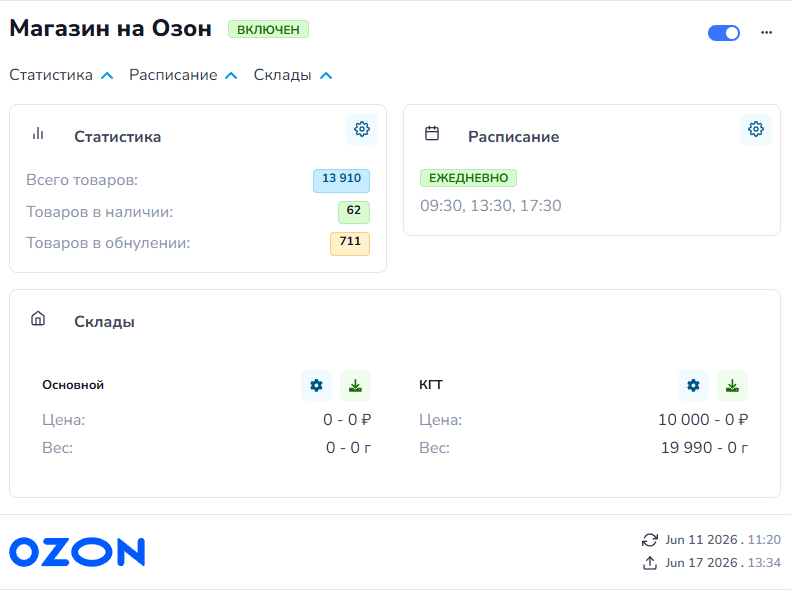Toggle the Магазин на Озон store switch off
This screenshot has width=791, height=590.
pos(723,33)
